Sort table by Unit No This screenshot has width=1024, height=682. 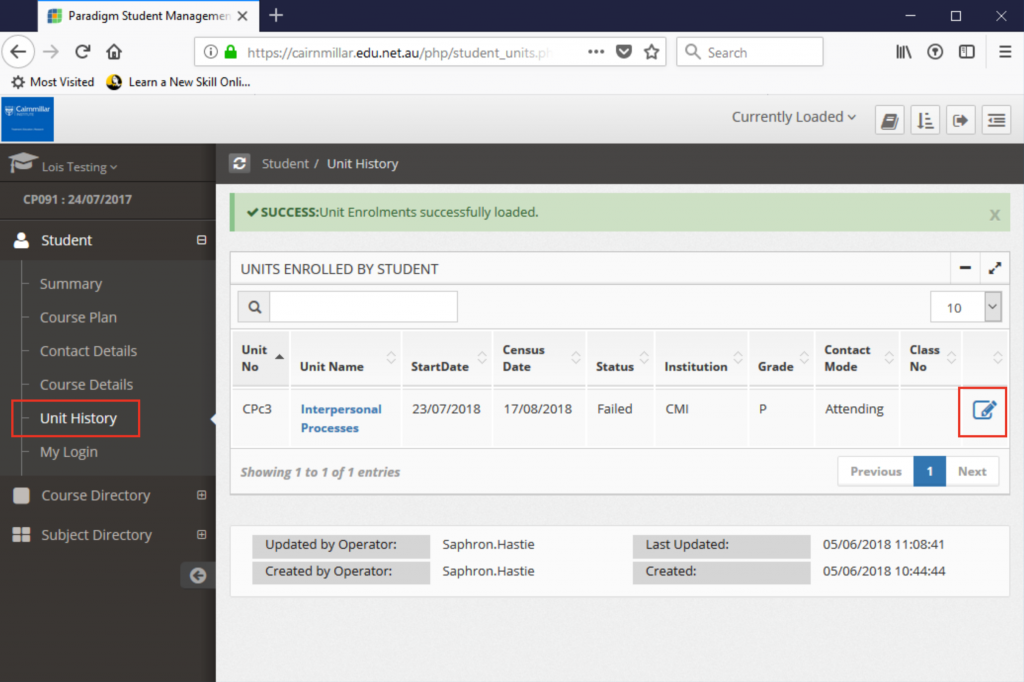262,358
